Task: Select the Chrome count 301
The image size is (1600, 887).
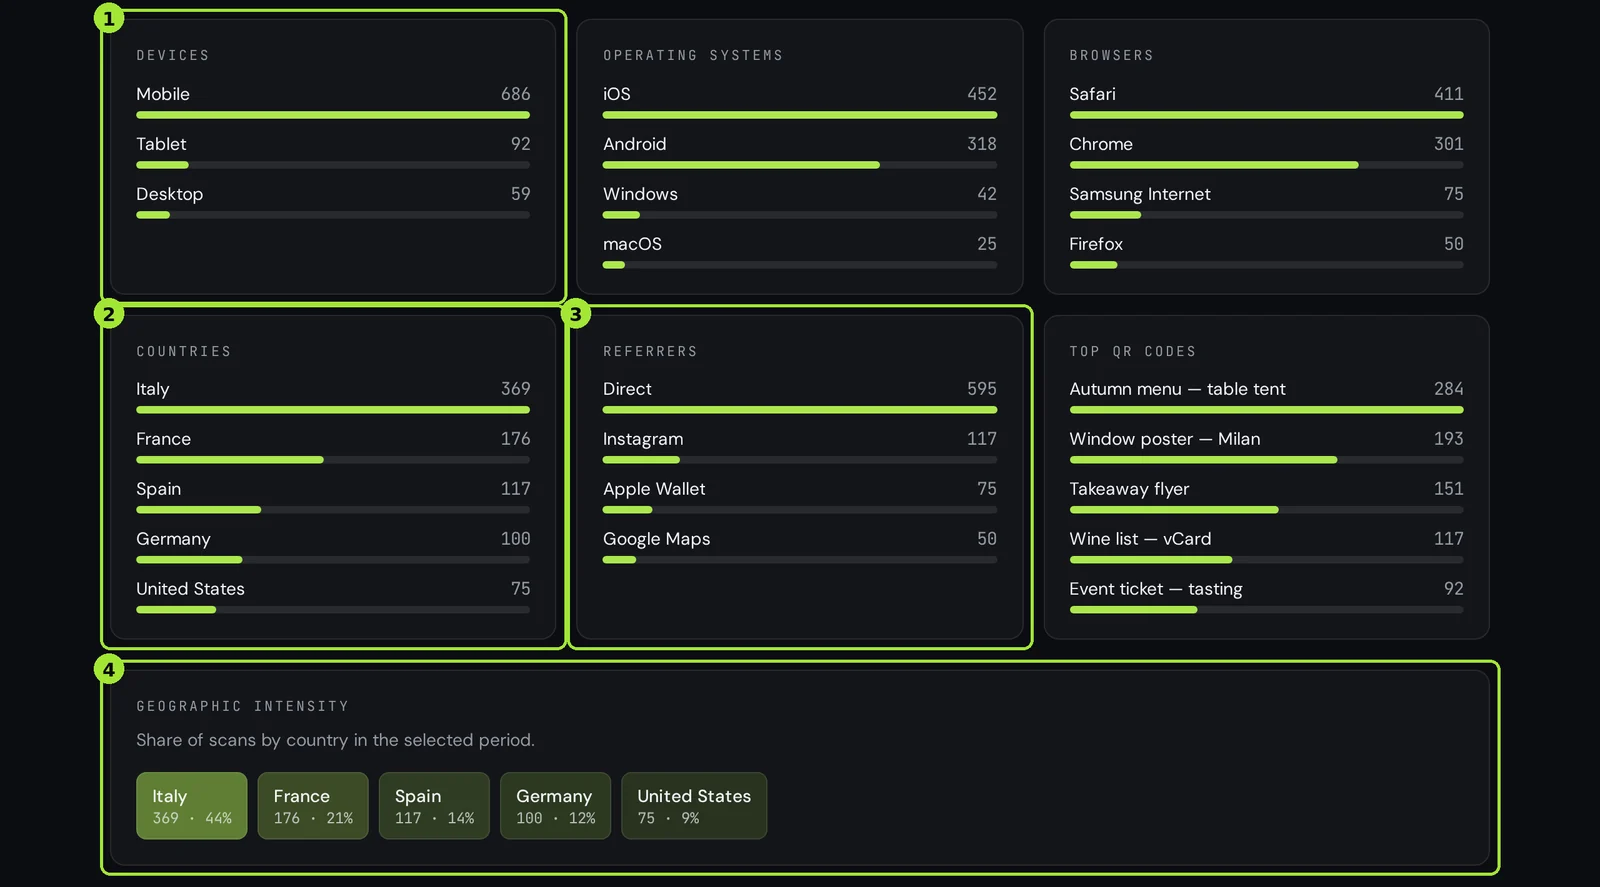Action: tap(1448, 144)
